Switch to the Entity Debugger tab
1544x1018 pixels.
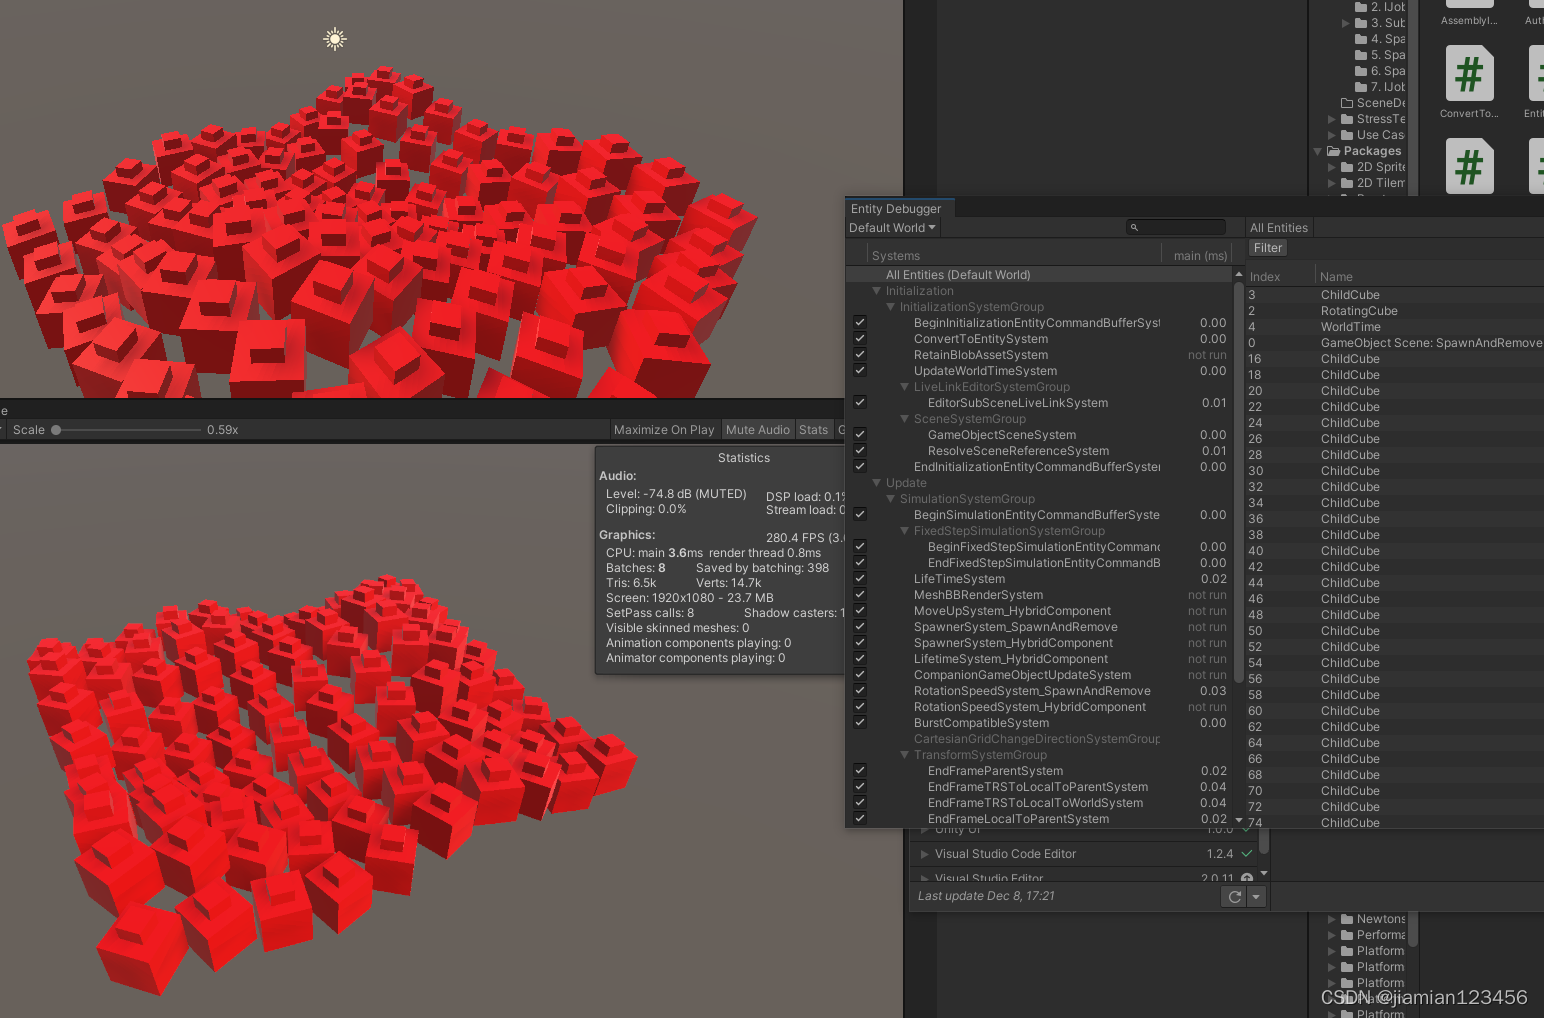point(896,208)
